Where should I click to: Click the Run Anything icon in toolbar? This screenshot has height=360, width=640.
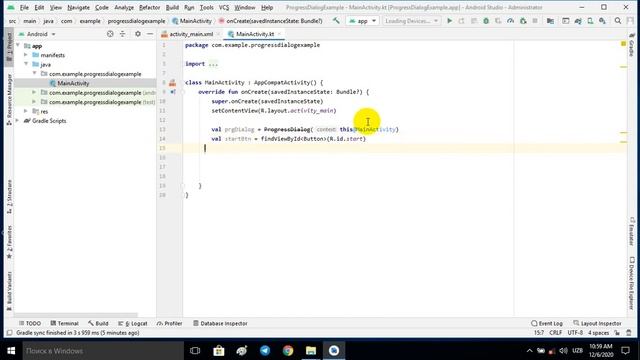(565, 20)
